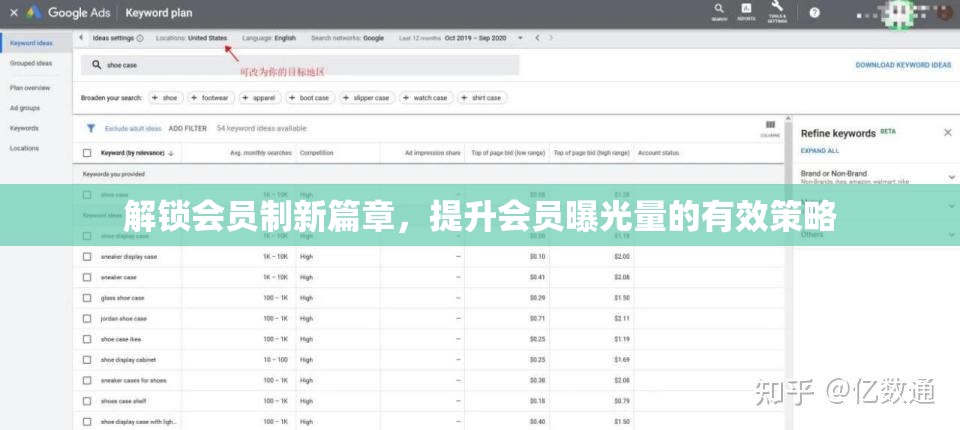Click DOWNLOAD KEYWORD IDEAS
The height and width of the screenshot is (430, 960).
tap(903, 65)
